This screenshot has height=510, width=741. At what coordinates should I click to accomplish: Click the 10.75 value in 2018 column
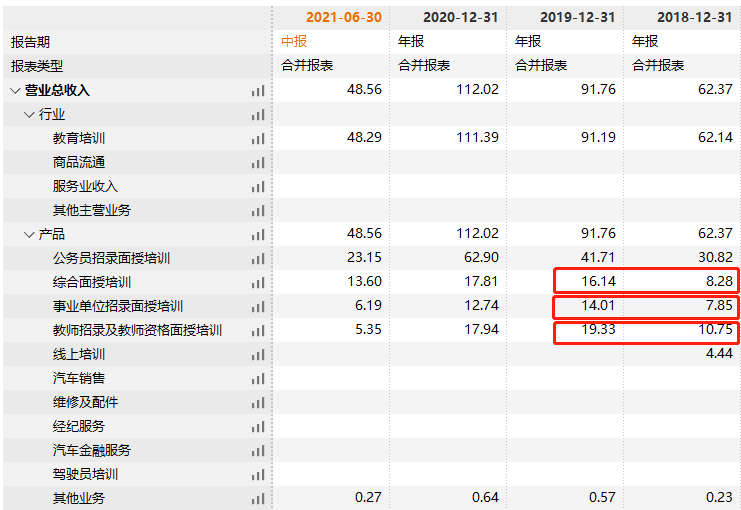714,330
